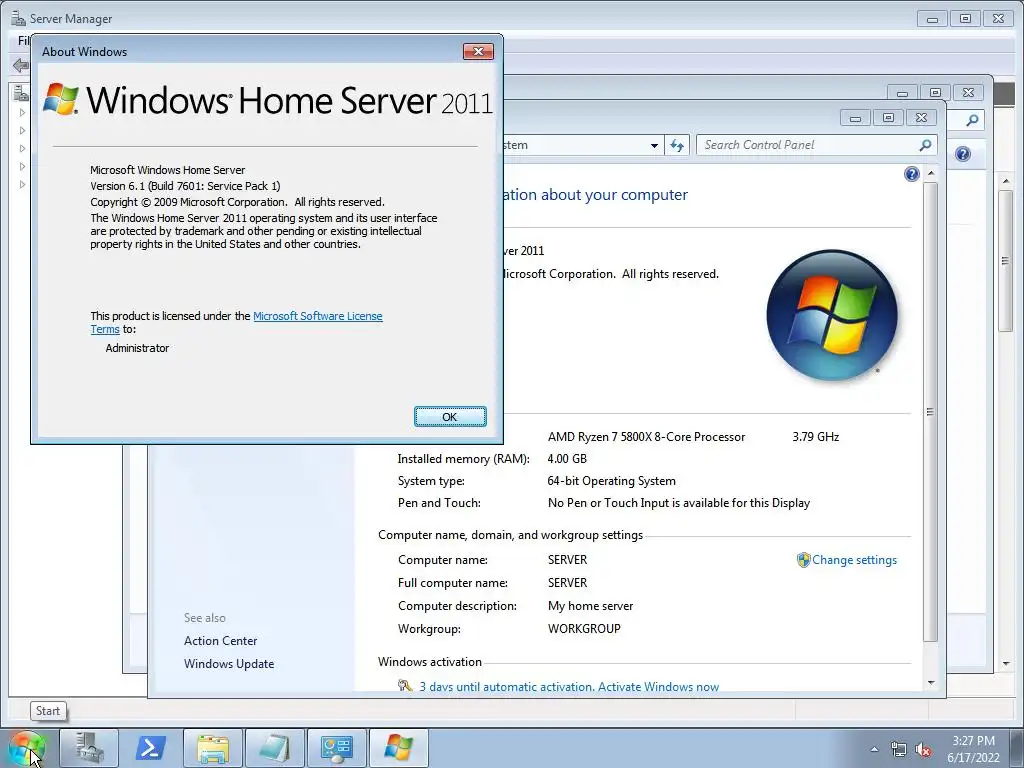The image size is (1024, 768).
Task: Open the clock showing 3:27 PM
Action: pyautogui.click(x=973, y=749)
